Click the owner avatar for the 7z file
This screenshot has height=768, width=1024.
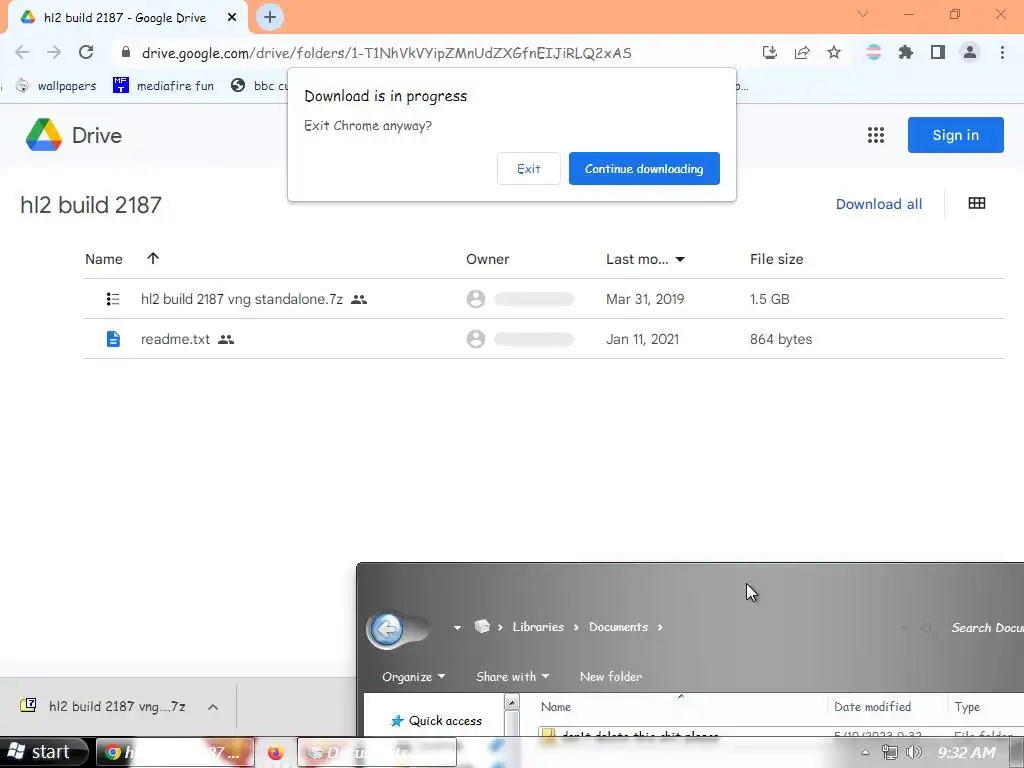tap(476, 299)
